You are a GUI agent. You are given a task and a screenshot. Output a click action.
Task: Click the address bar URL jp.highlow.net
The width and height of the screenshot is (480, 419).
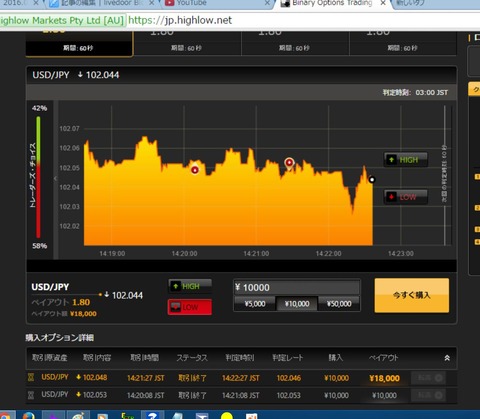coord(180,20)
